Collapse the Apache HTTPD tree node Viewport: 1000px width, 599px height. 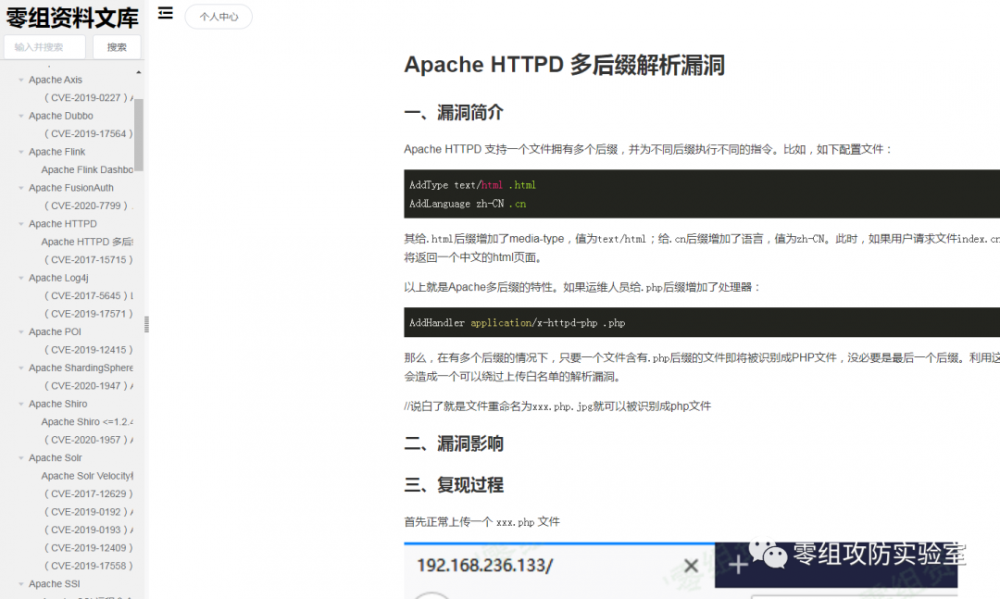[21, 223]
